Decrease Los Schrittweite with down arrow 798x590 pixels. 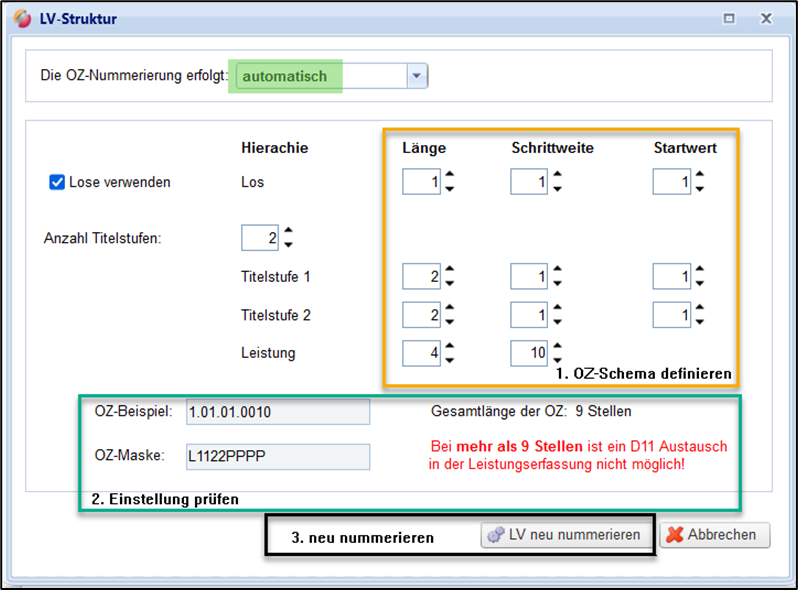coord(557,189)
